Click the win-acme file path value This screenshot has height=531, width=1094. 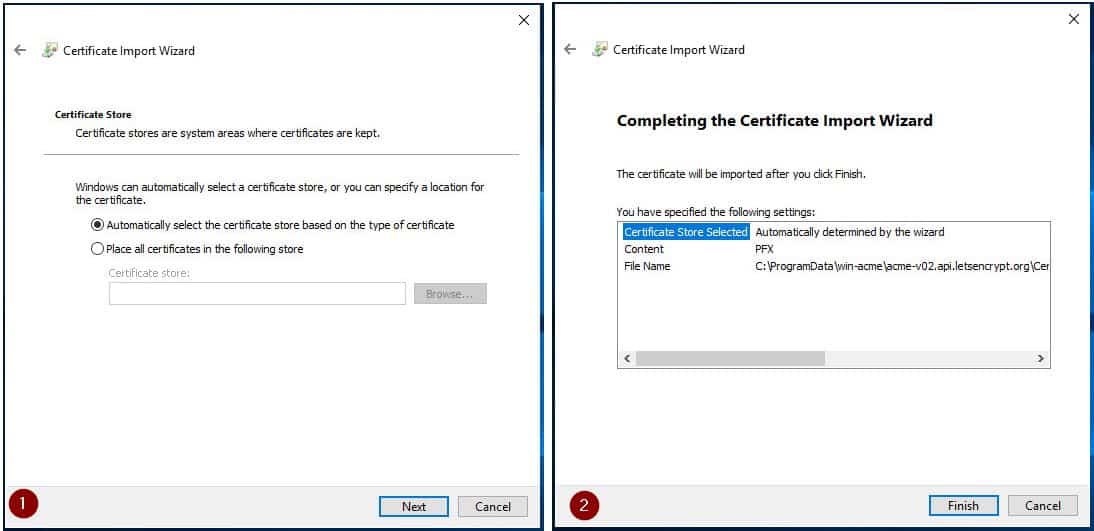click(901, 267)
